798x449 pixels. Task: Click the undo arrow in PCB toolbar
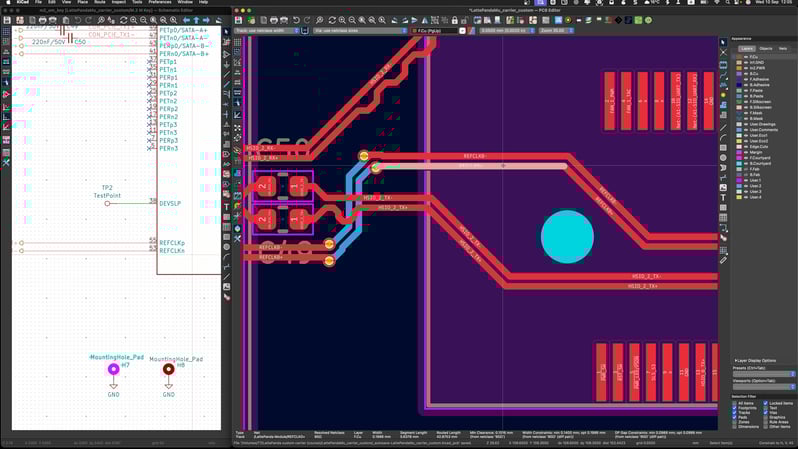point(296,19)
